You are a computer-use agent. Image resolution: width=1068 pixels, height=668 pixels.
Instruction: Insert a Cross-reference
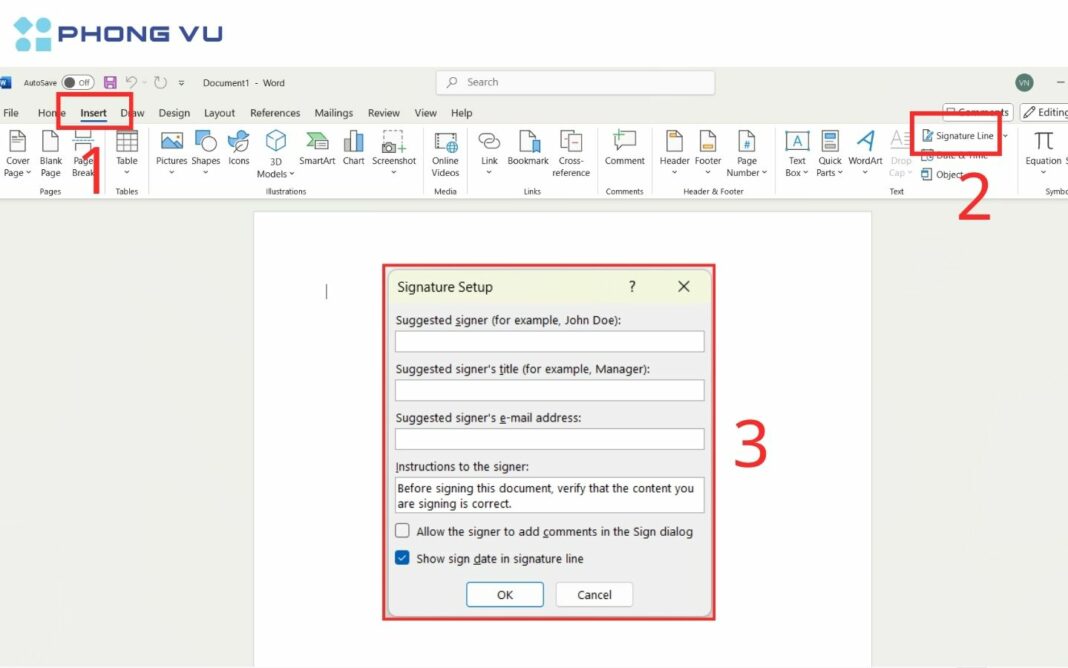571,155
